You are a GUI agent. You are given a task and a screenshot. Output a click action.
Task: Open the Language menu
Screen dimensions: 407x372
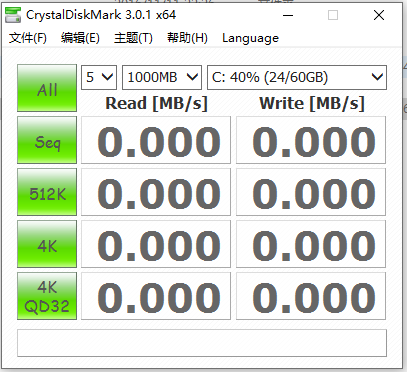point(250,38)
